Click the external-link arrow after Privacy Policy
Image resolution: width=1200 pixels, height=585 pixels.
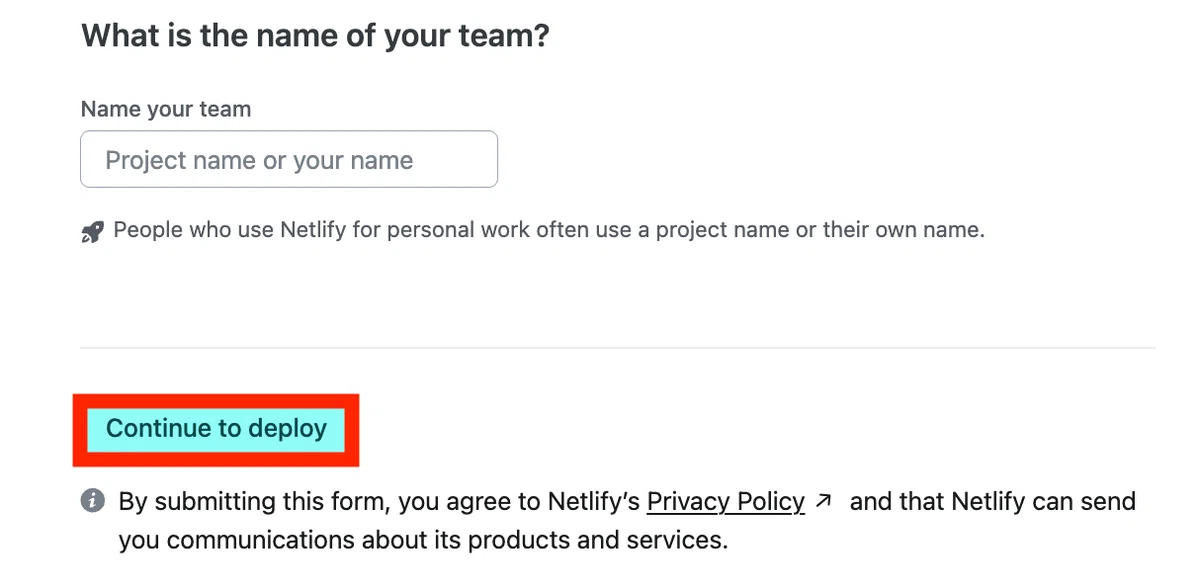tap(823, 501)
